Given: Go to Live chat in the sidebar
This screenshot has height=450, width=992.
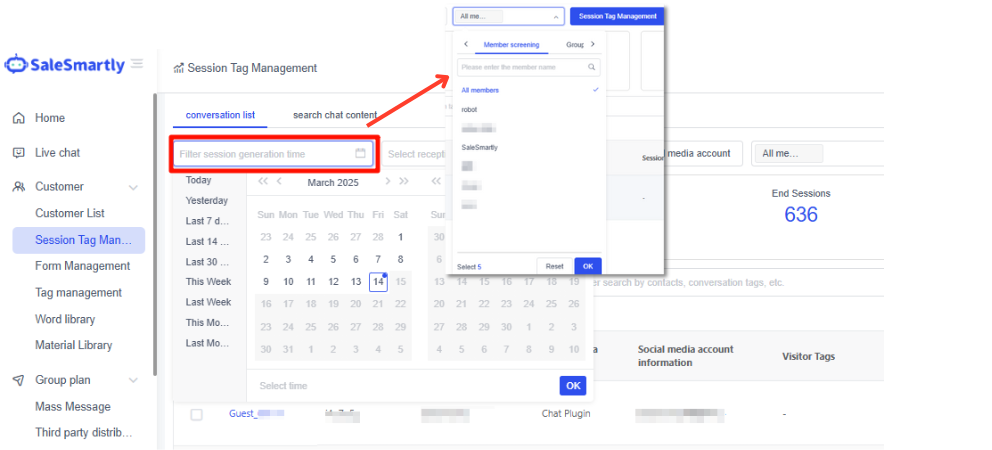Looking at the screenshot, I should [x=57, y=153].
